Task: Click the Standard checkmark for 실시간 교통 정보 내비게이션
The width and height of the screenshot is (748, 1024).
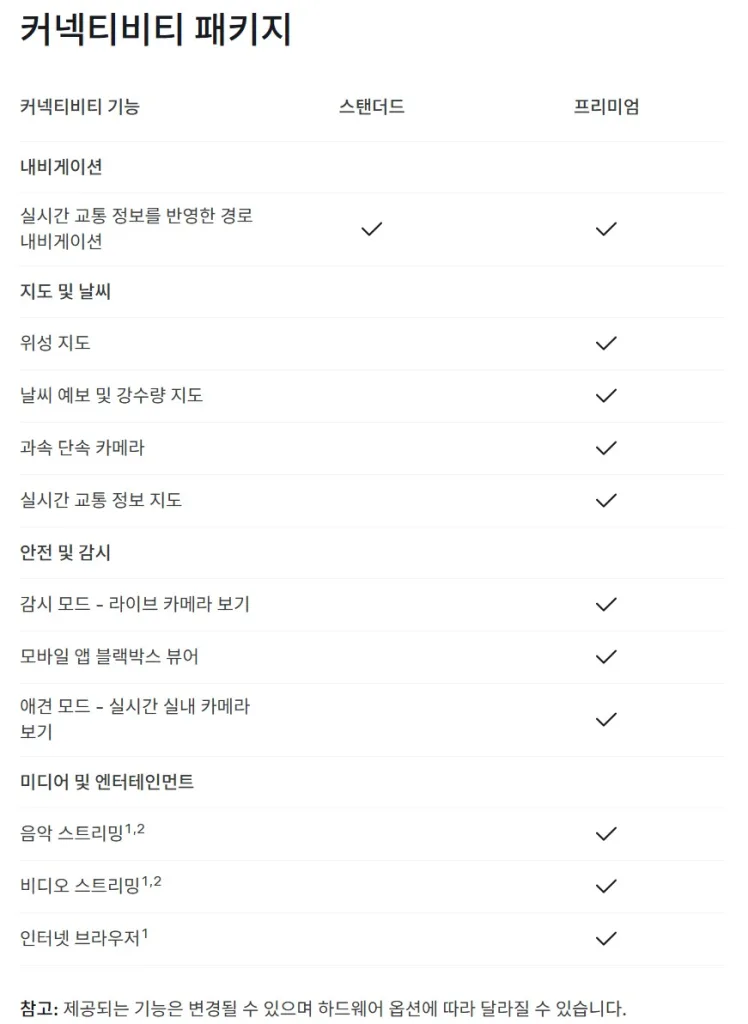Action: tap(372, 229)
